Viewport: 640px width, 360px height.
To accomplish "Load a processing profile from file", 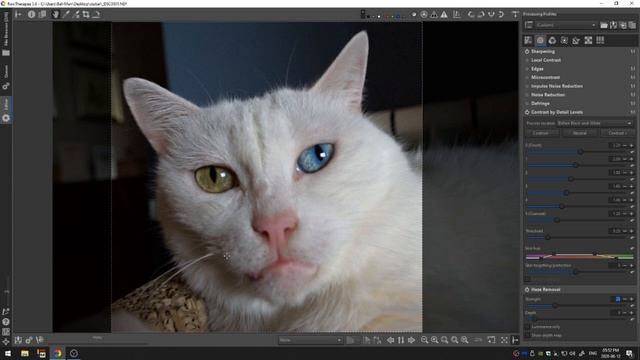I will [x=604, y=25].
